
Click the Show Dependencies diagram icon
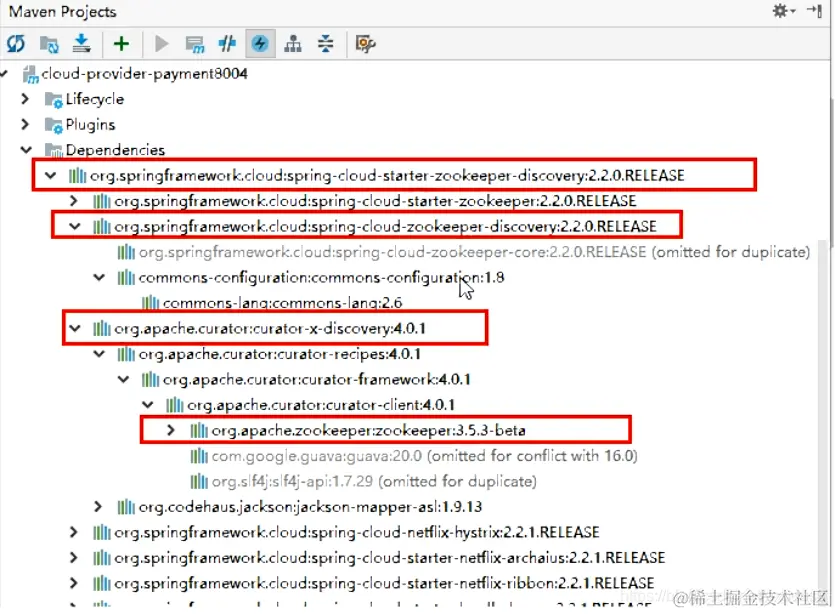pyautogui.click(x=293, y=44)
